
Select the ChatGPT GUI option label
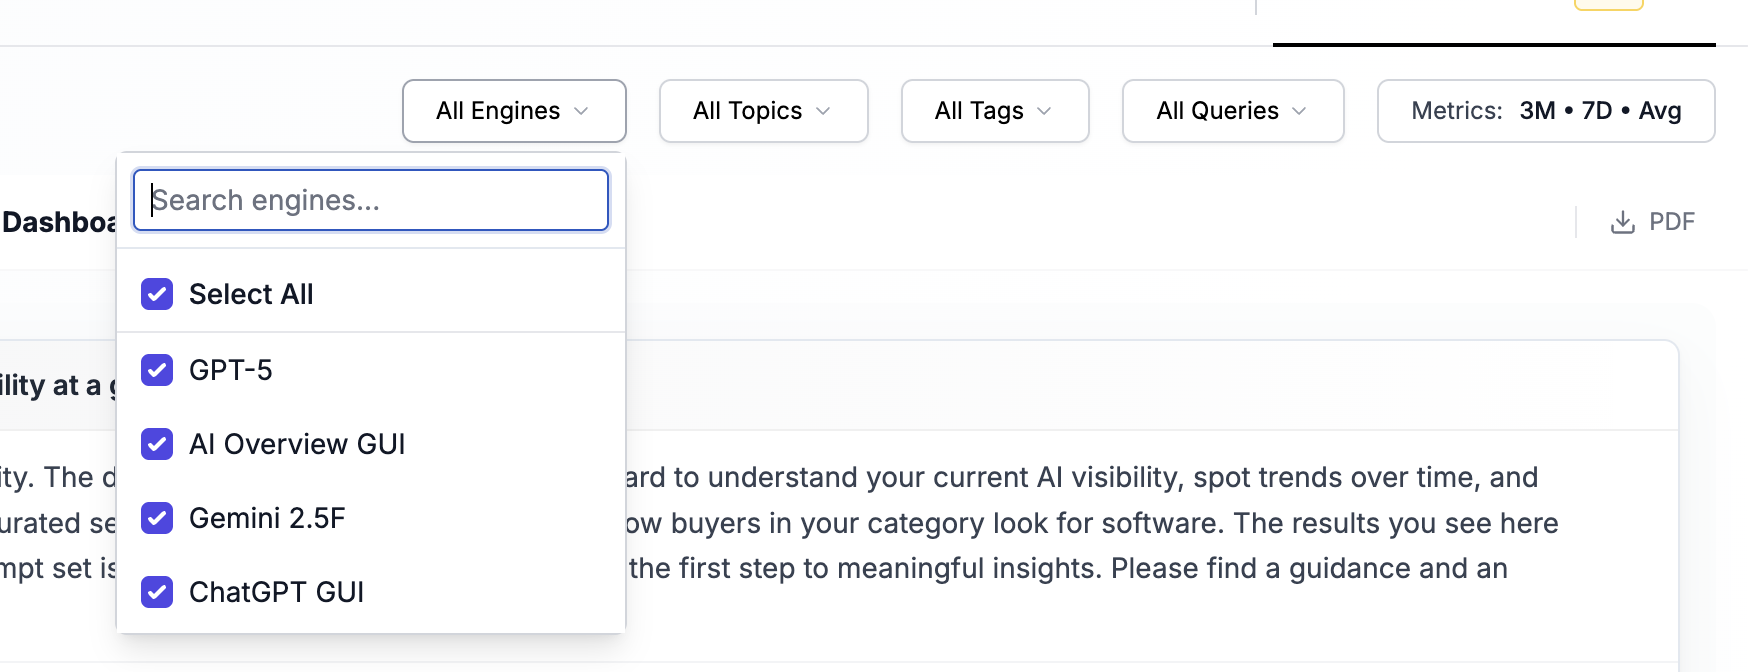(277, 592)
